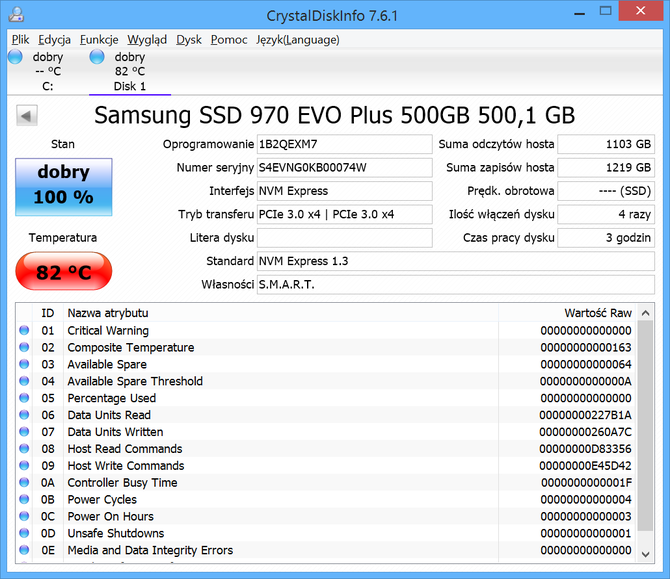Image resolution: width=670 pixels, height=579 pixels.
Task: Click the CrystalDiskInfo app icon in title bar
Action: click(x=16, y=15)
